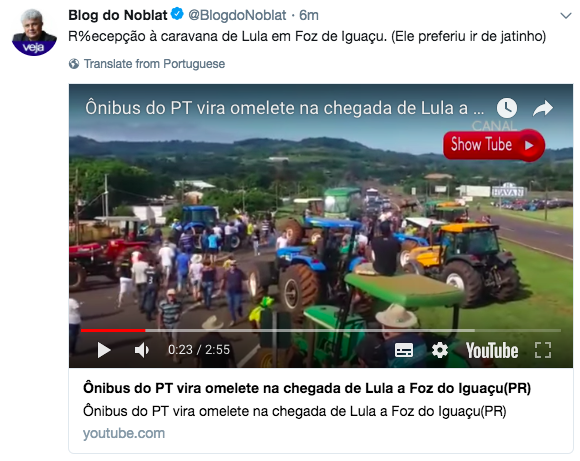
Task: Open the Show Tube channel badge
Action: pos(494,145)
